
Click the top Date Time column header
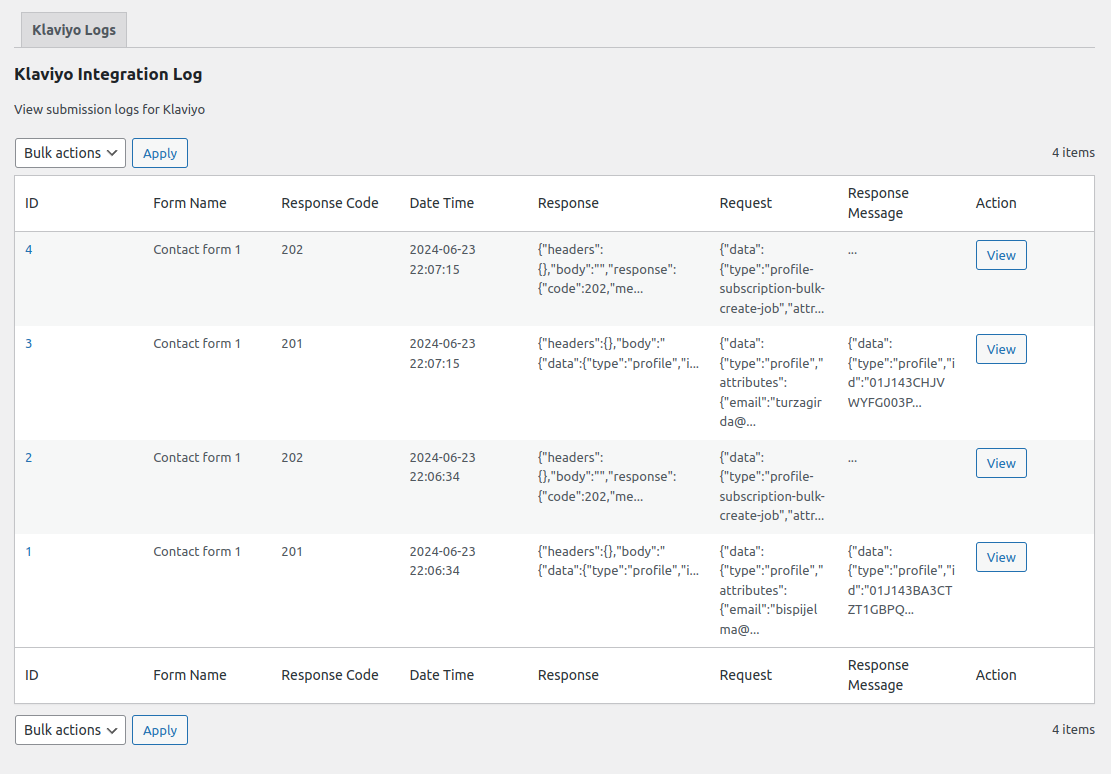coord(441,203)
